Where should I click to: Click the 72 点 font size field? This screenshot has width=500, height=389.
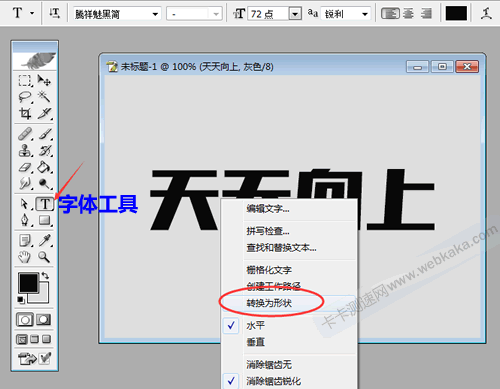[268, 14]
